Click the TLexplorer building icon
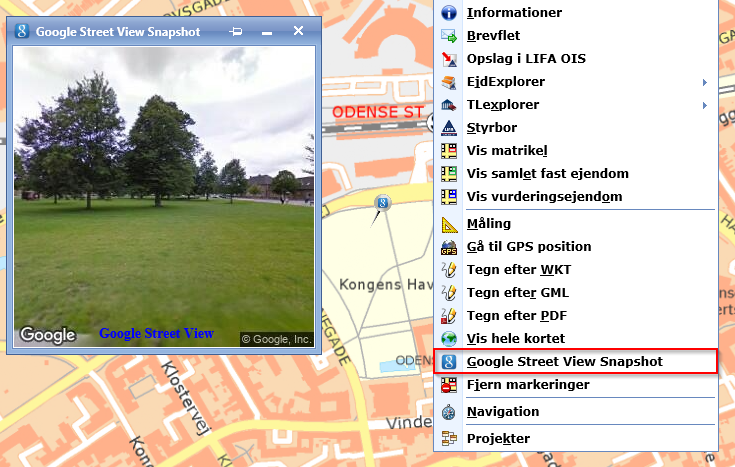 point(449,105)
